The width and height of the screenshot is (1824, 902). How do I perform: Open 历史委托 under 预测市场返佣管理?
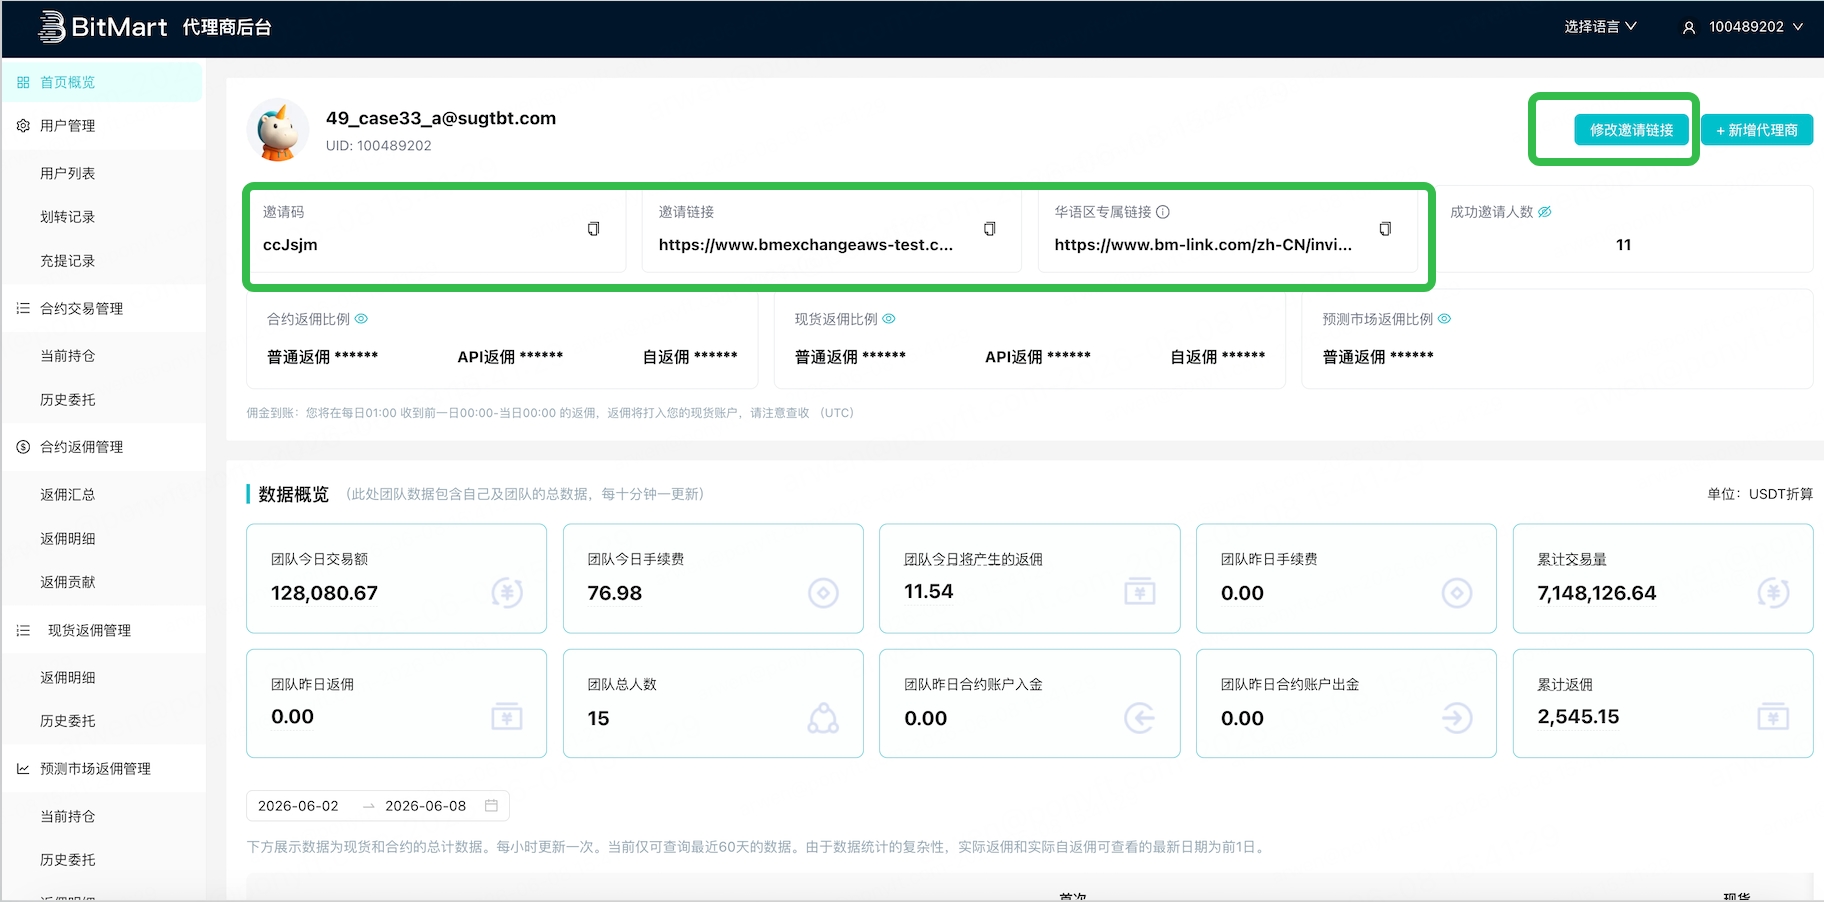point(68,860)
